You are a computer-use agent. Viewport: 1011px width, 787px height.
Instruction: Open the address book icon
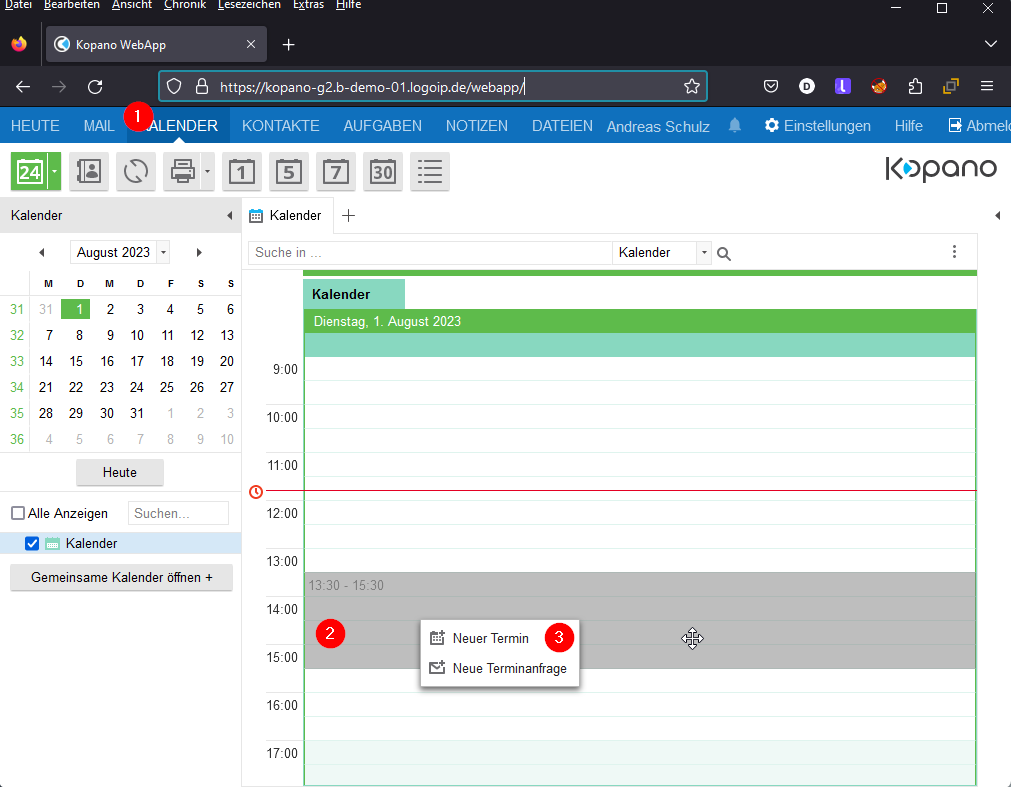[x=89, y=172]
